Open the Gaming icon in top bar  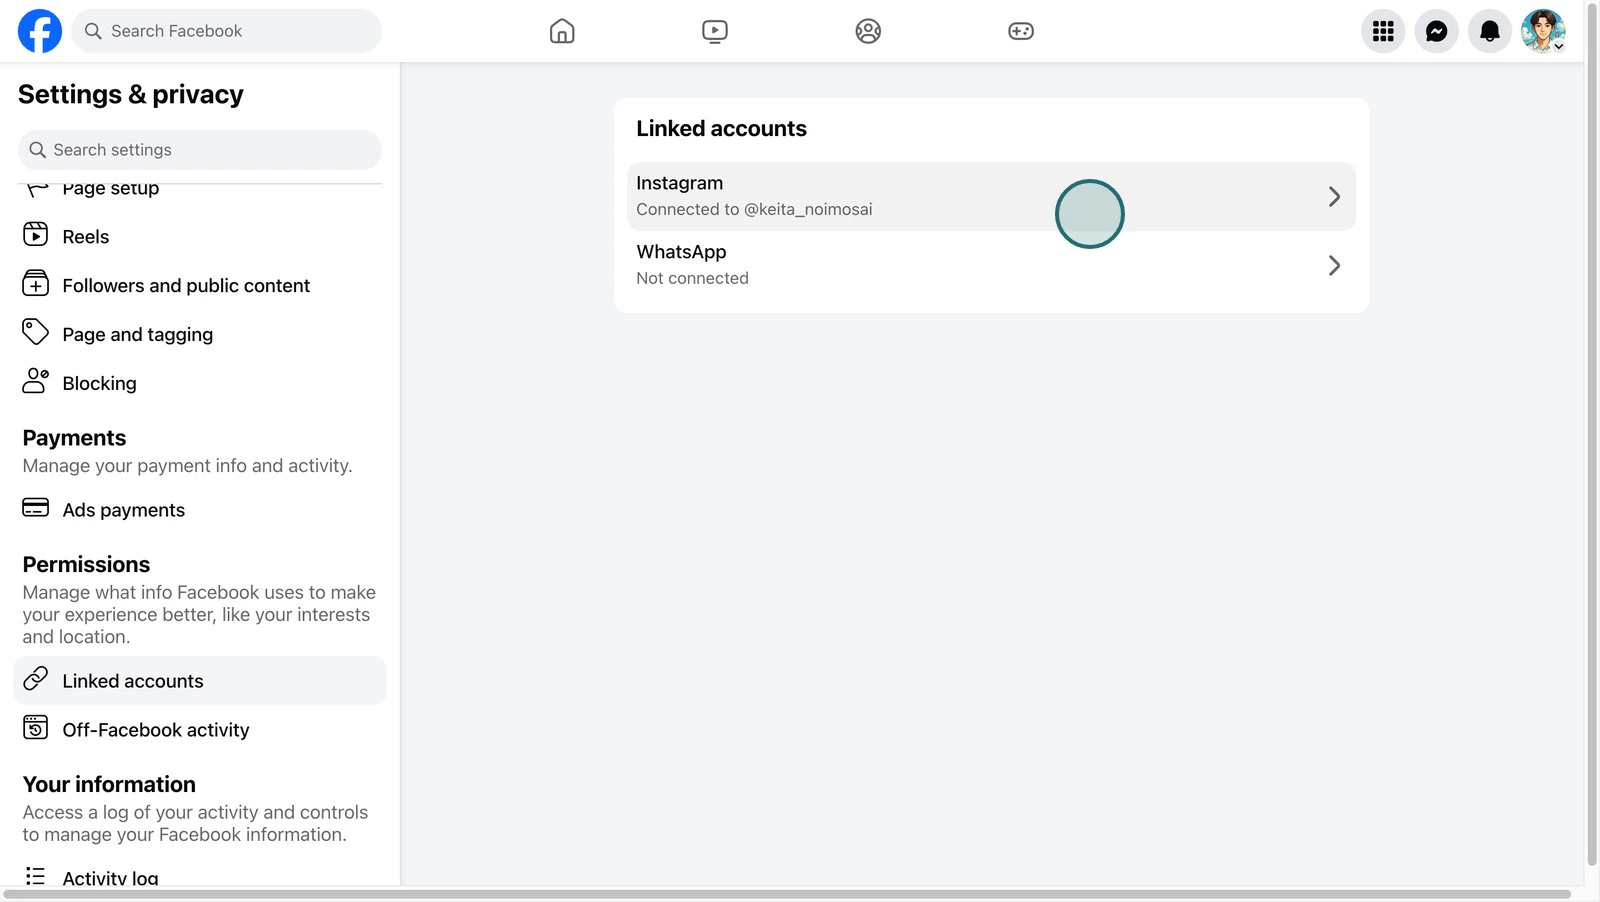coord(1021,31)
